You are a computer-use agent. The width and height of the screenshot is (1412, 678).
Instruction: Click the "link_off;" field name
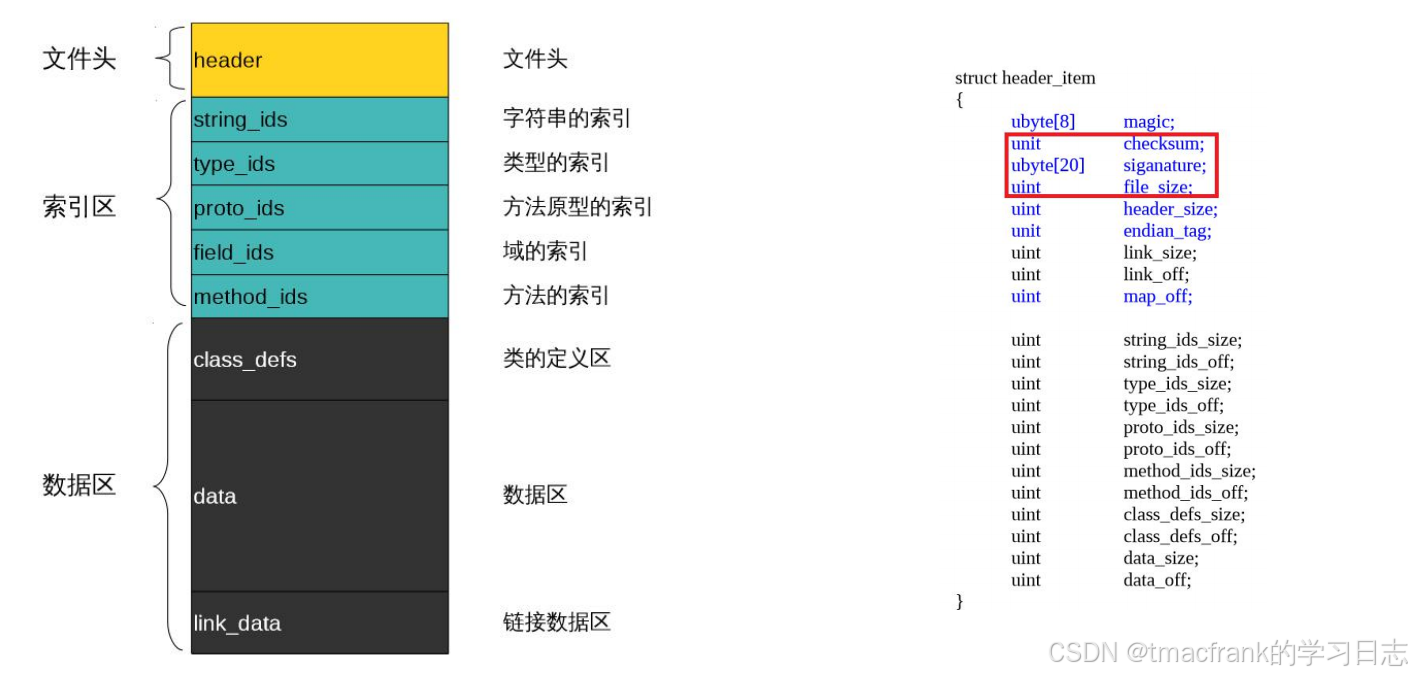1156,275
